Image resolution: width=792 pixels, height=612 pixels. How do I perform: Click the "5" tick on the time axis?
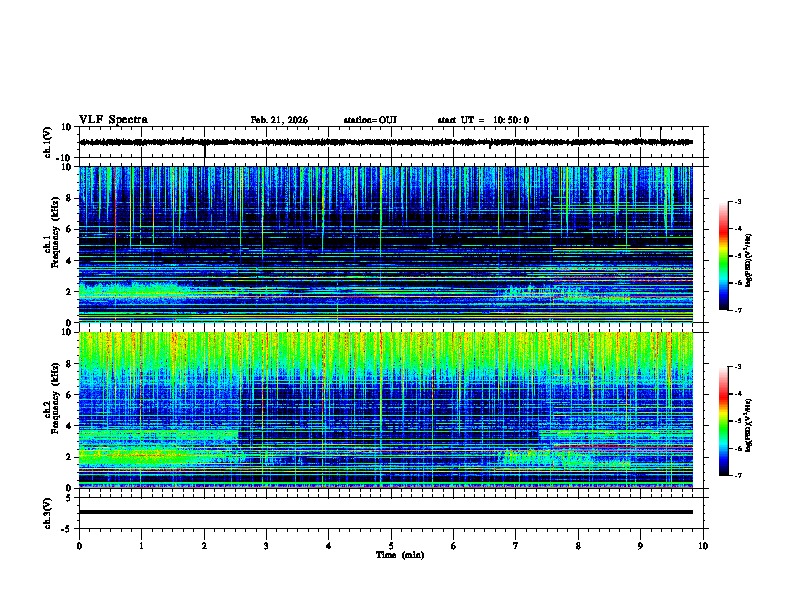coord(391,546)
